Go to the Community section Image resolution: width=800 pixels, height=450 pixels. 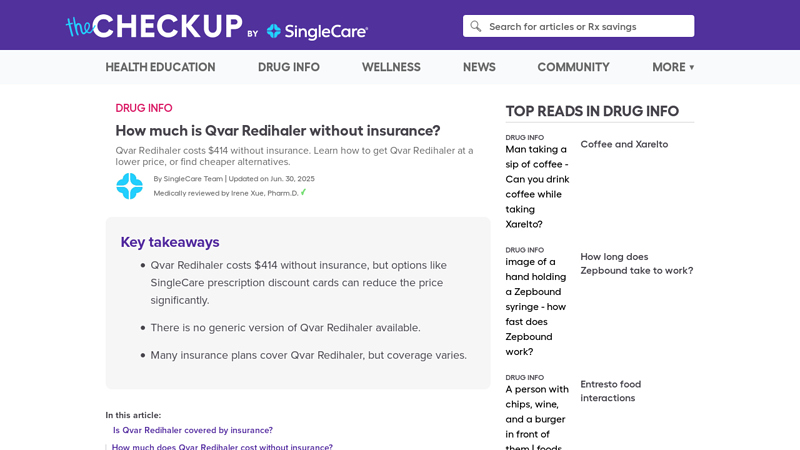tap(573, 67)
